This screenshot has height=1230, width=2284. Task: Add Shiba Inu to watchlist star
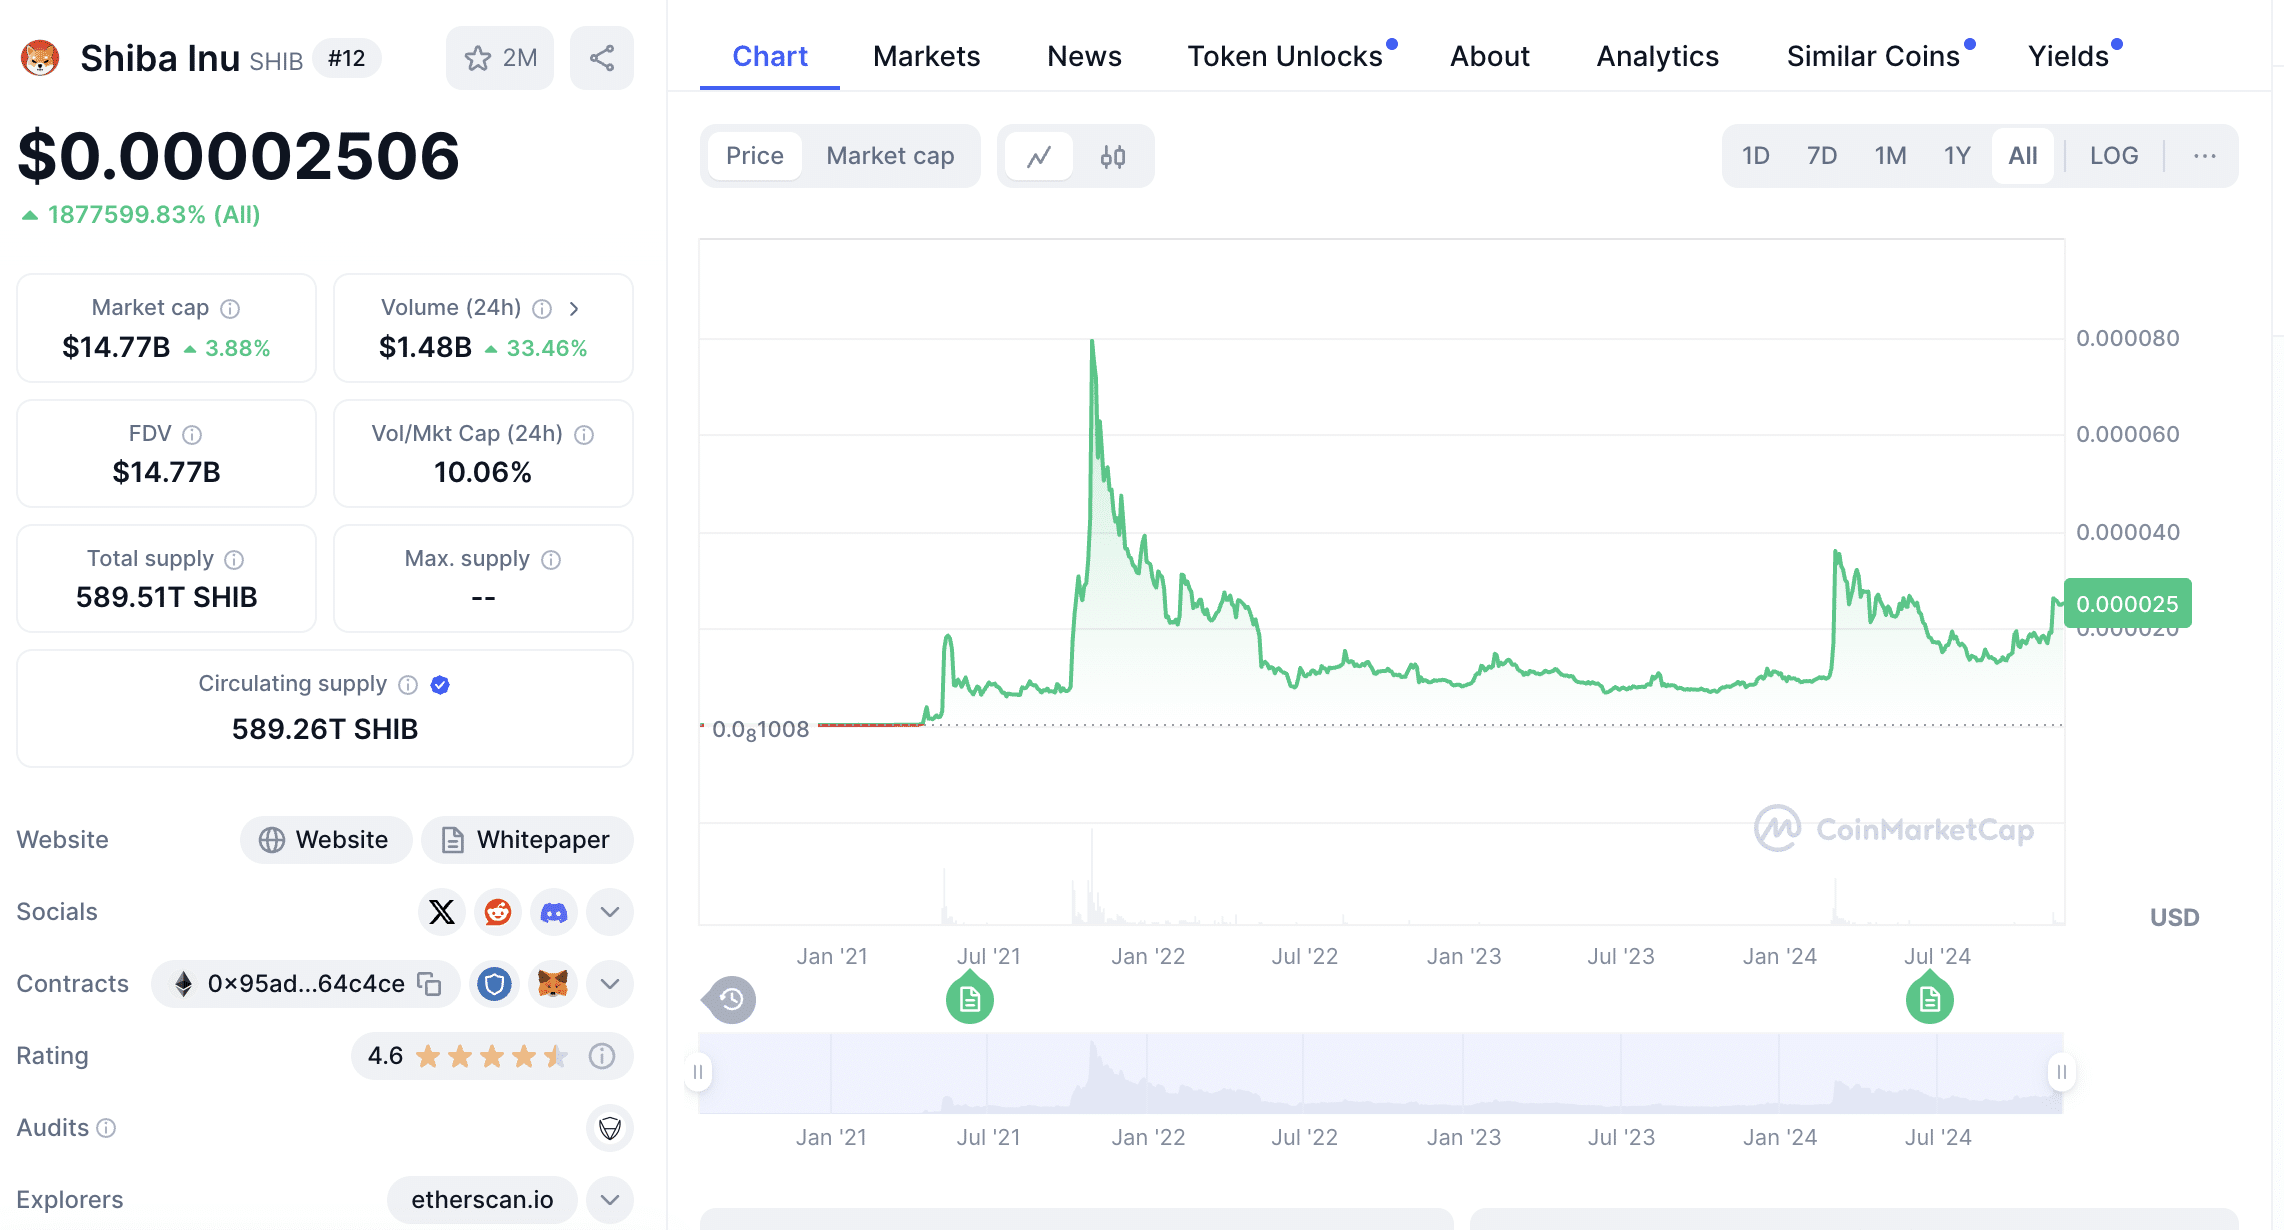[499, 58]
